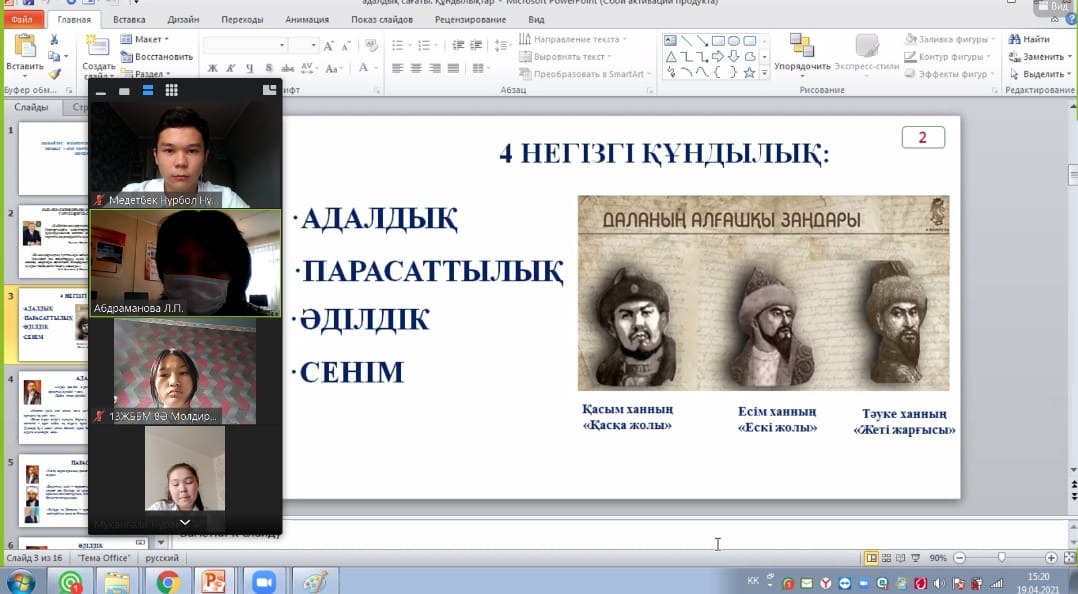Switch Zoom to gallery grid view
This screenshot has width=1078, height=594.
[172, 90]
